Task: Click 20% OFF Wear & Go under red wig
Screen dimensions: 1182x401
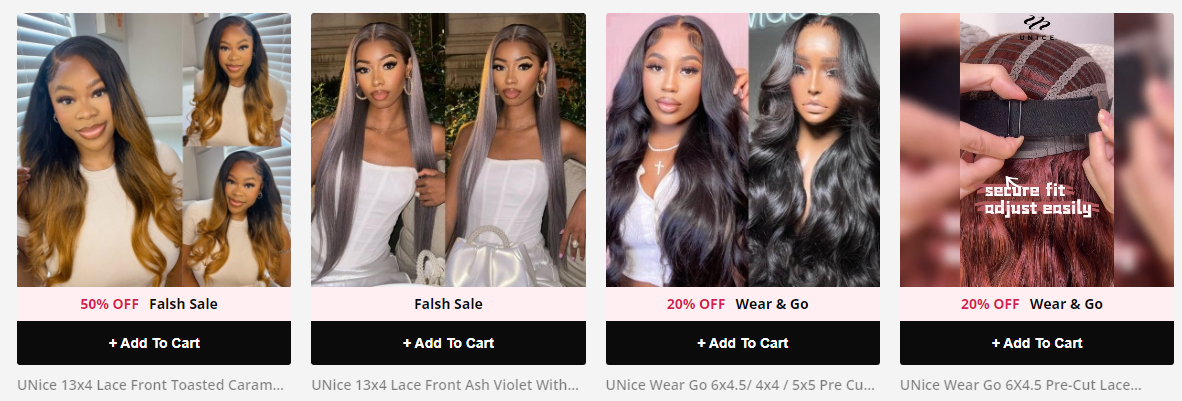Action: pos(1031,305)
